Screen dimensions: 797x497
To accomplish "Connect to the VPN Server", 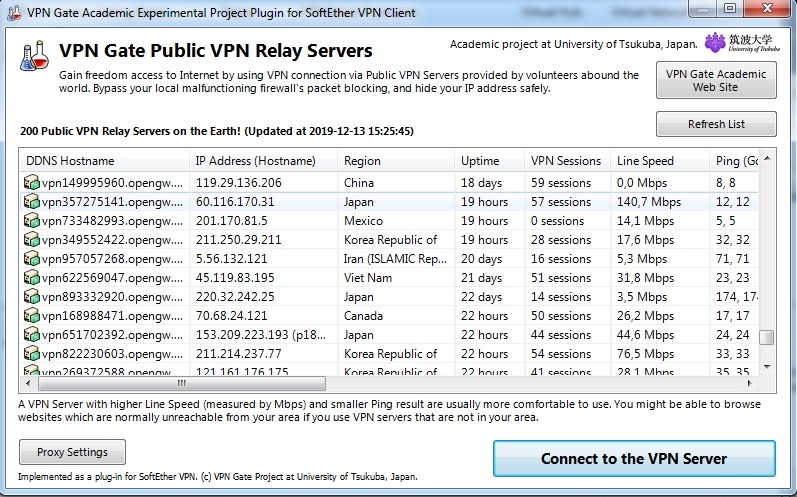I will click(x=634, y=458).
